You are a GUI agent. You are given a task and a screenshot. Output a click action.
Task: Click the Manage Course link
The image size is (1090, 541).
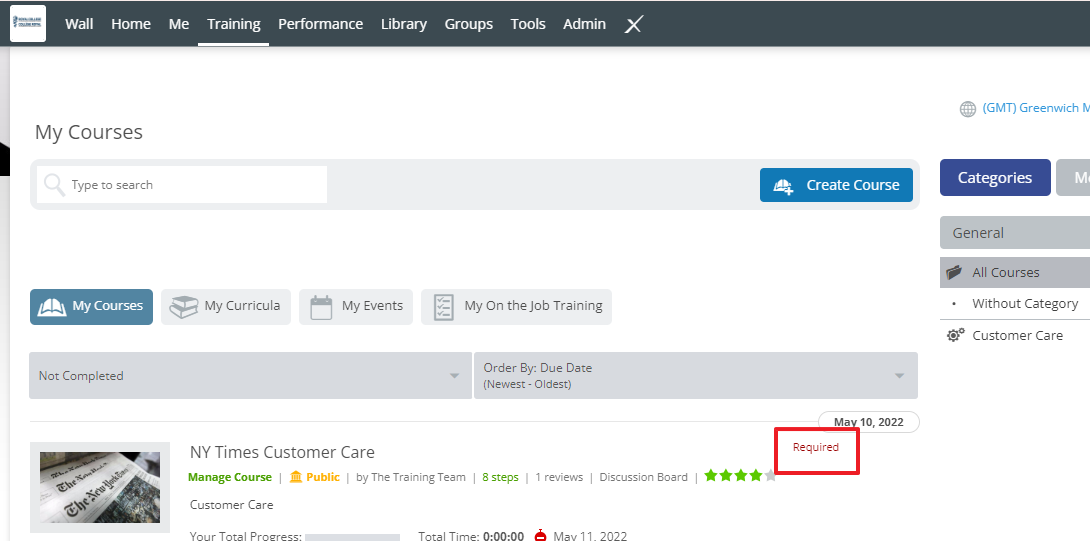point(229,477)
